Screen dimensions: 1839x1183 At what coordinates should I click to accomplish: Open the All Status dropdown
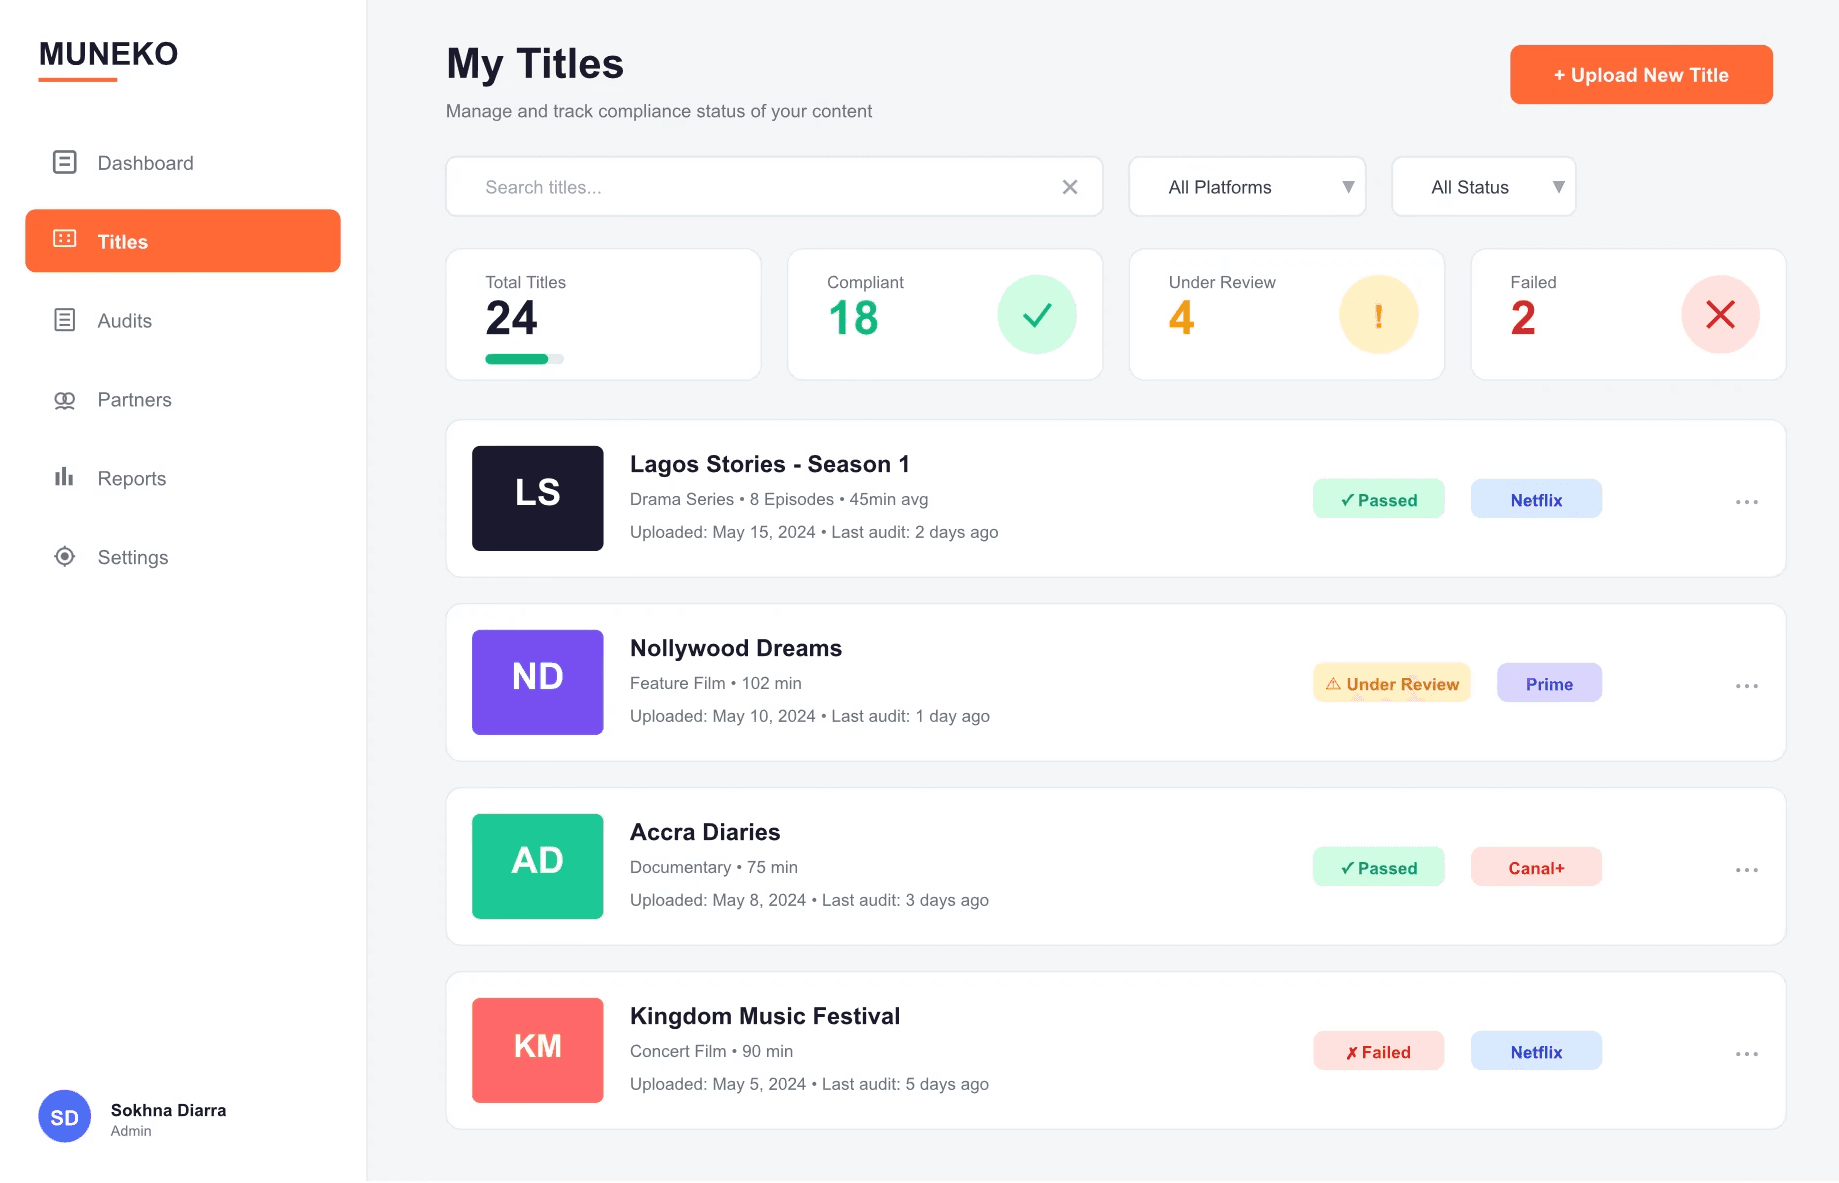[x=1484, y=187]
